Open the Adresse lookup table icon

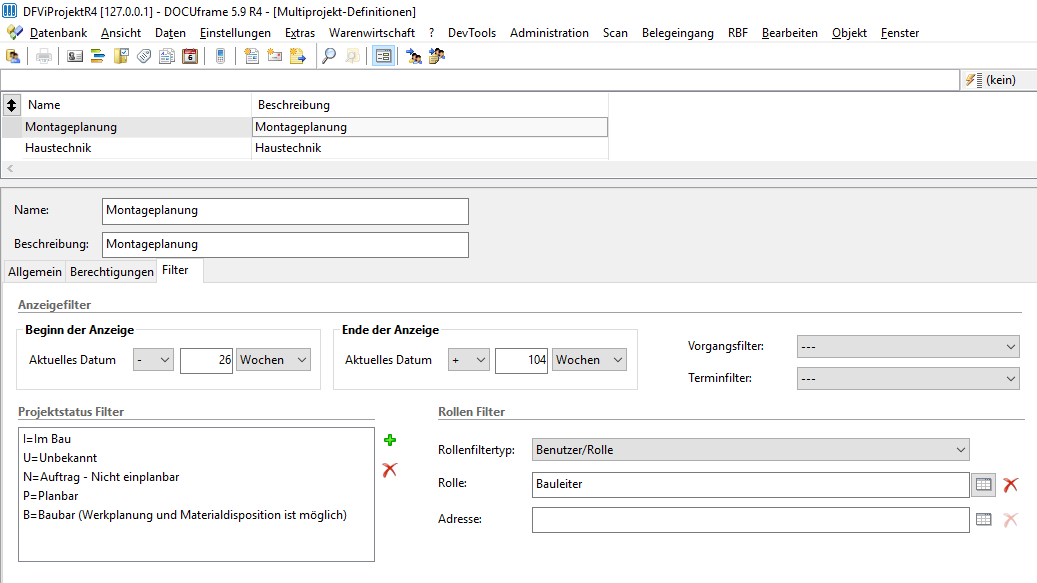[983, 520]
